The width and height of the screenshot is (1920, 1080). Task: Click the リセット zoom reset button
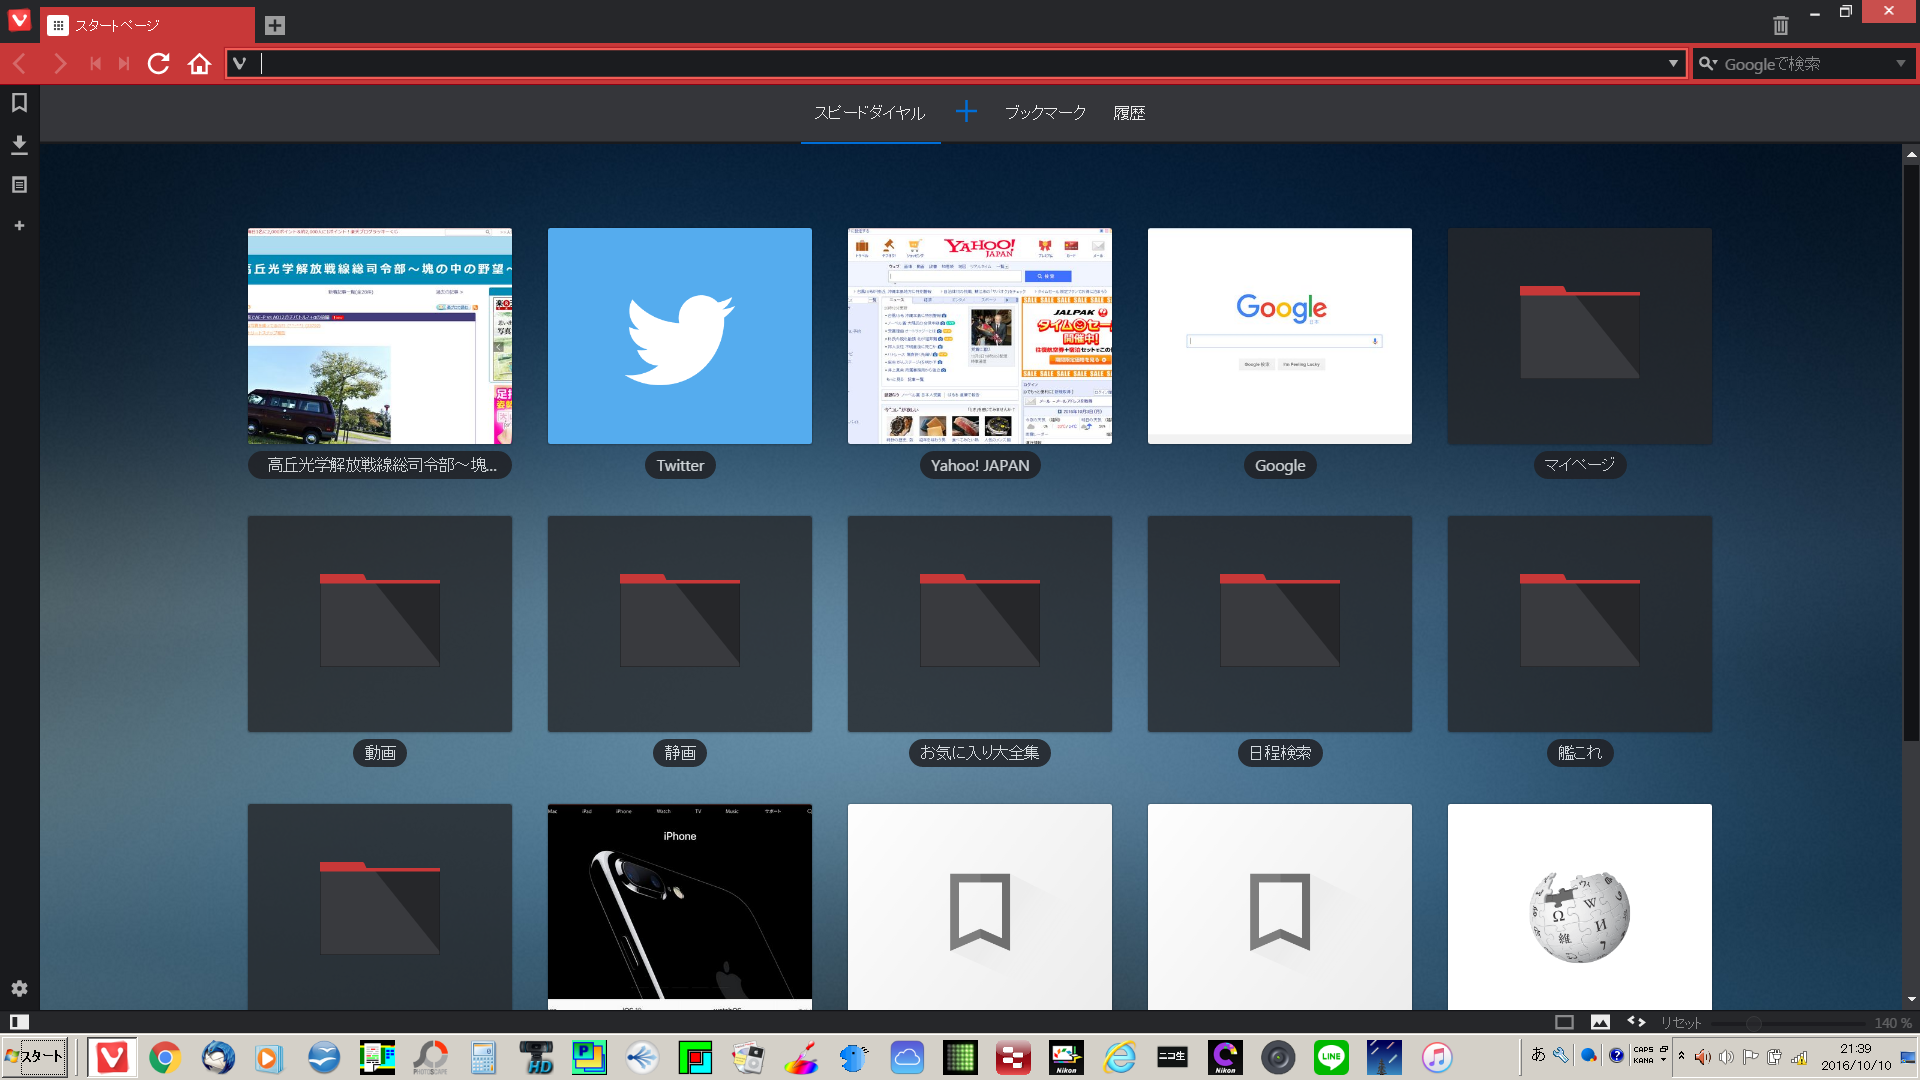1680,1023
